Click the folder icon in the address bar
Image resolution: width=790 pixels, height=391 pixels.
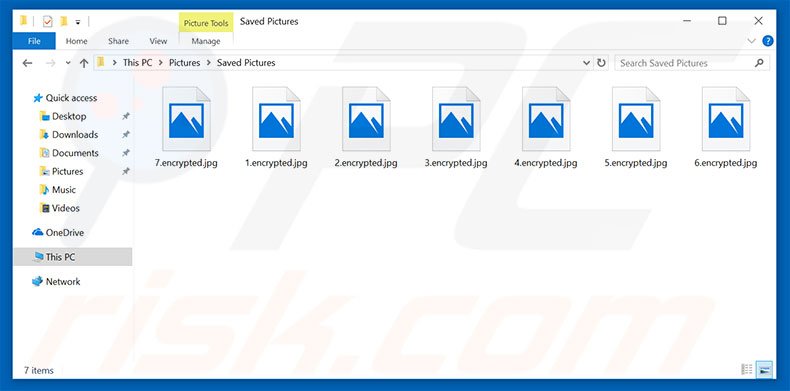click(x=101, y=62)
